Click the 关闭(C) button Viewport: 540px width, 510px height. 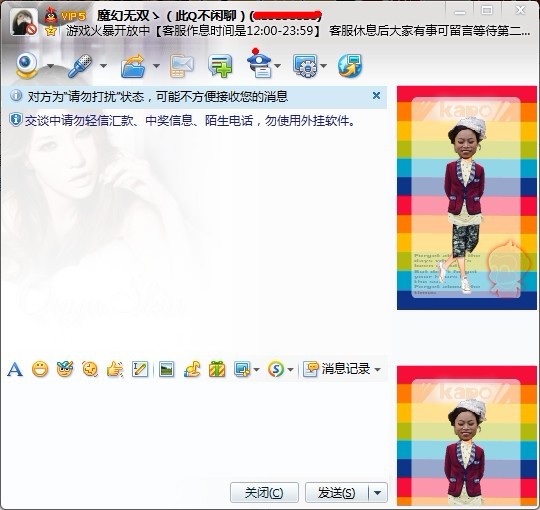pos(264,493)
